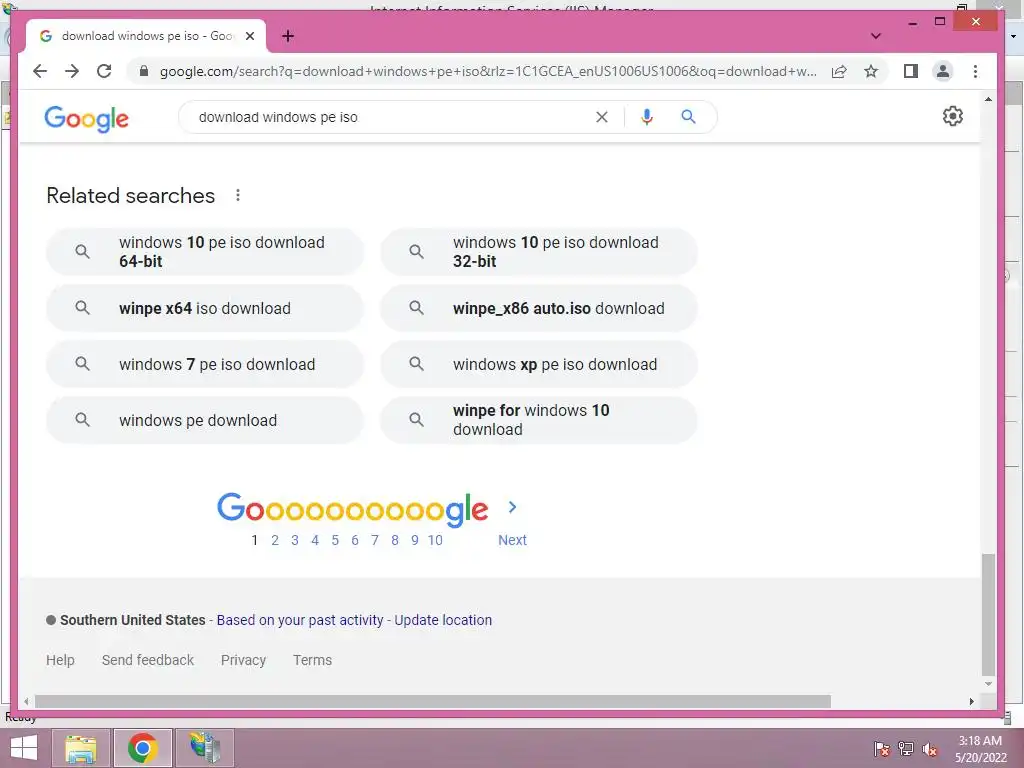Search 'windows 10 pe iso download 32-bit'
Image resolution: width=1024 pixels, height=768 pixels.
click(x=539, y=251)
